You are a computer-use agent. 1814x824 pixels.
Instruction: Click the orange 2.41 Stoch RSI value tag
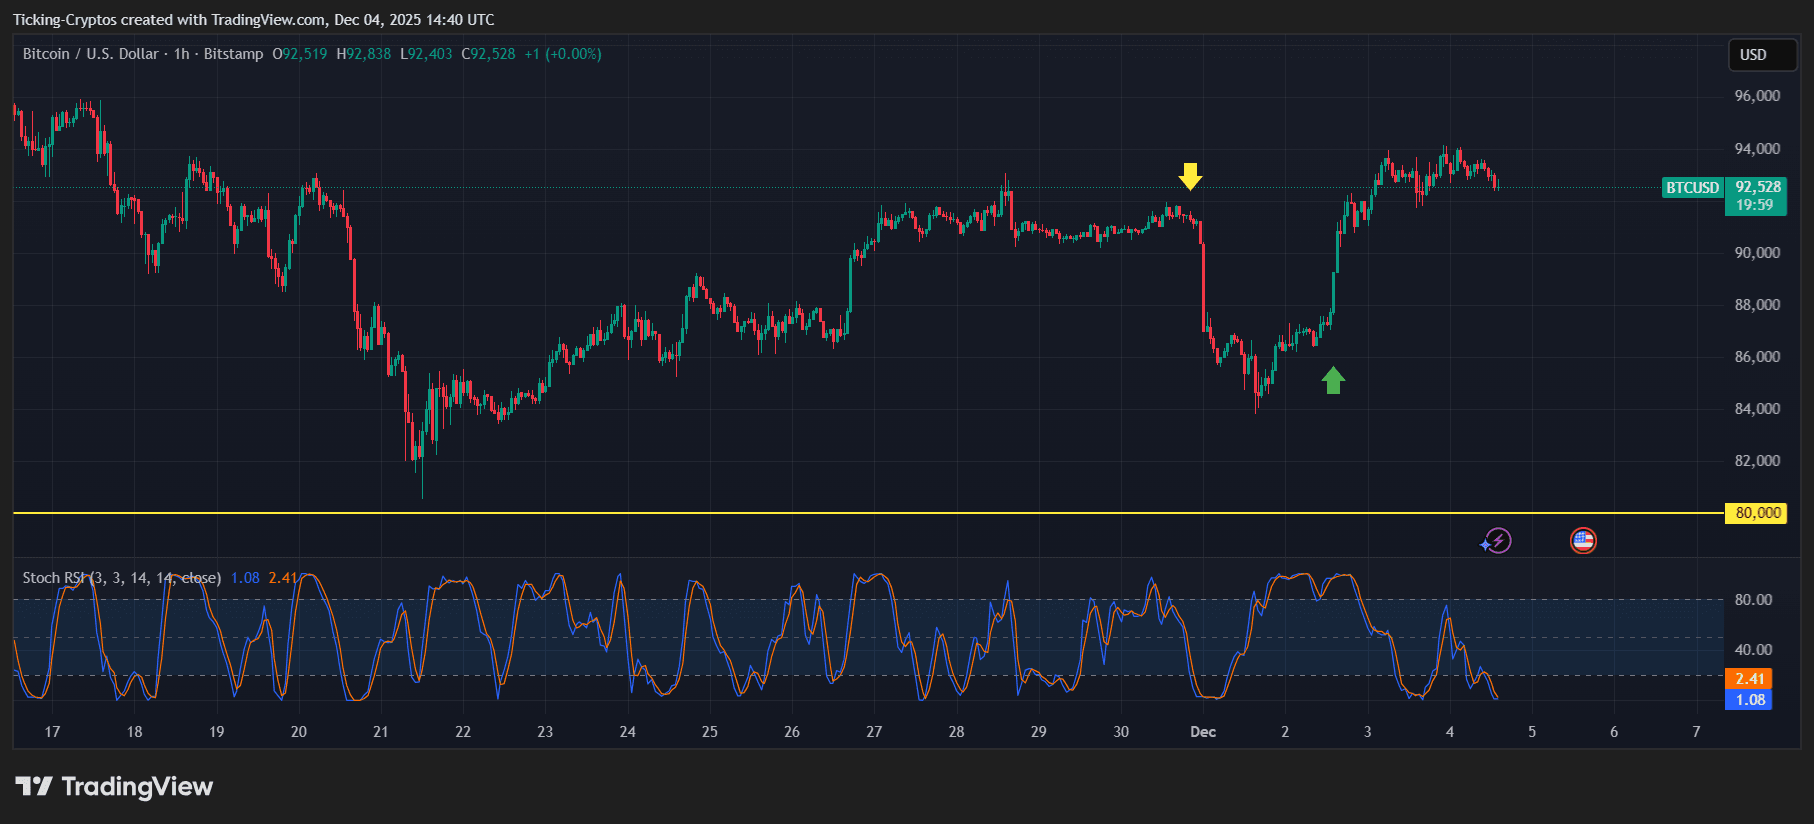tap(1748, 679)
